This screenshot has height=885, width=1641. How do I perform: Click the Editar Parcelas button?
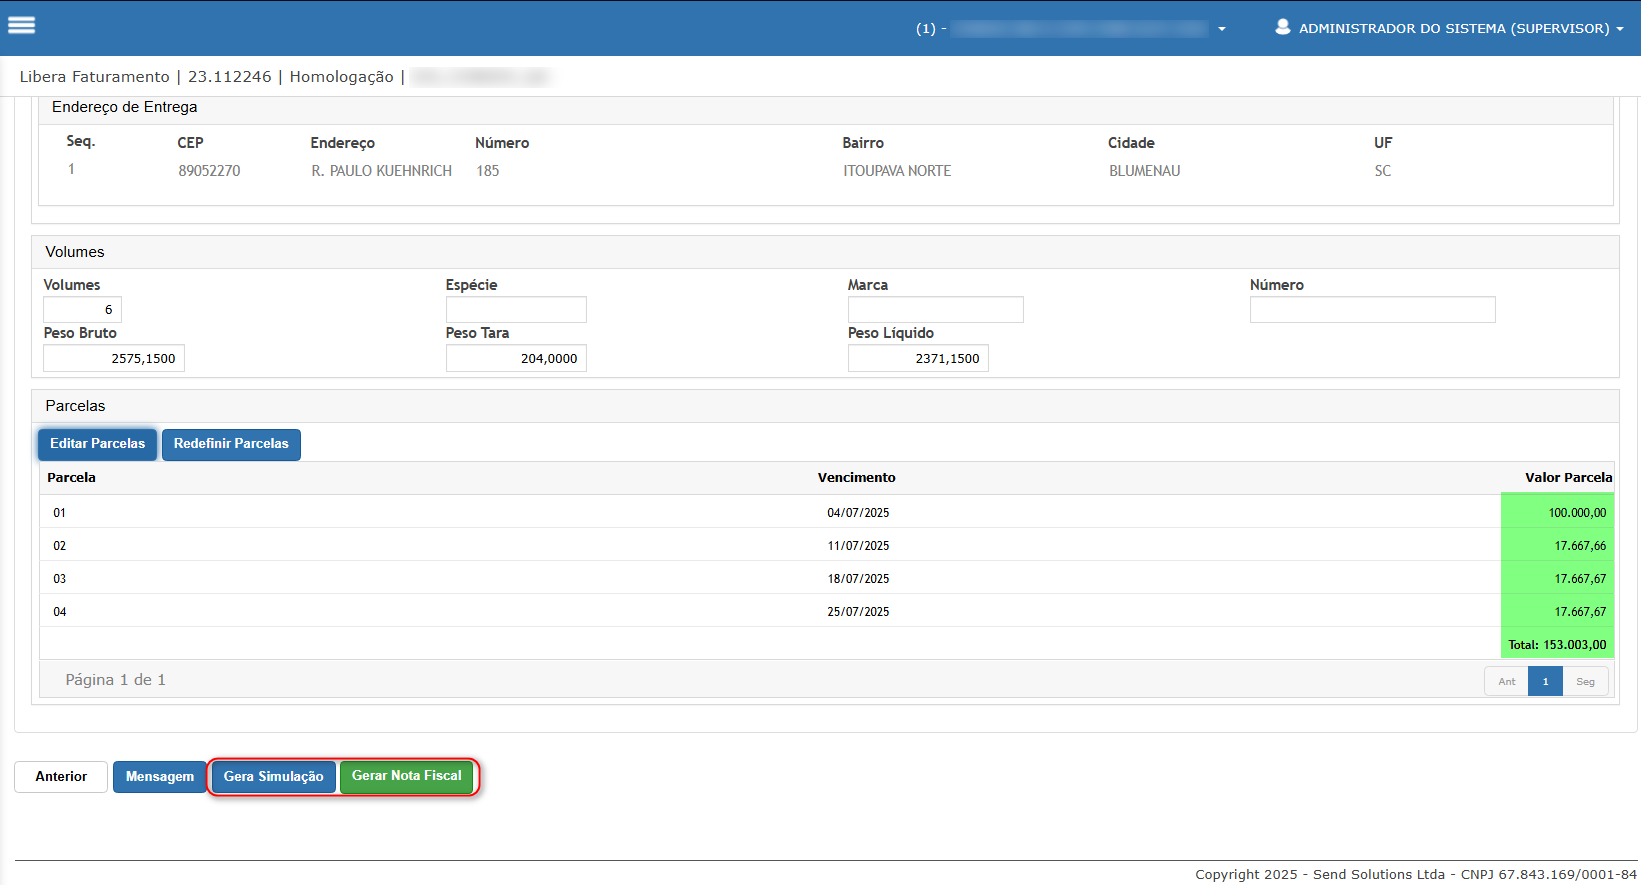97,444
